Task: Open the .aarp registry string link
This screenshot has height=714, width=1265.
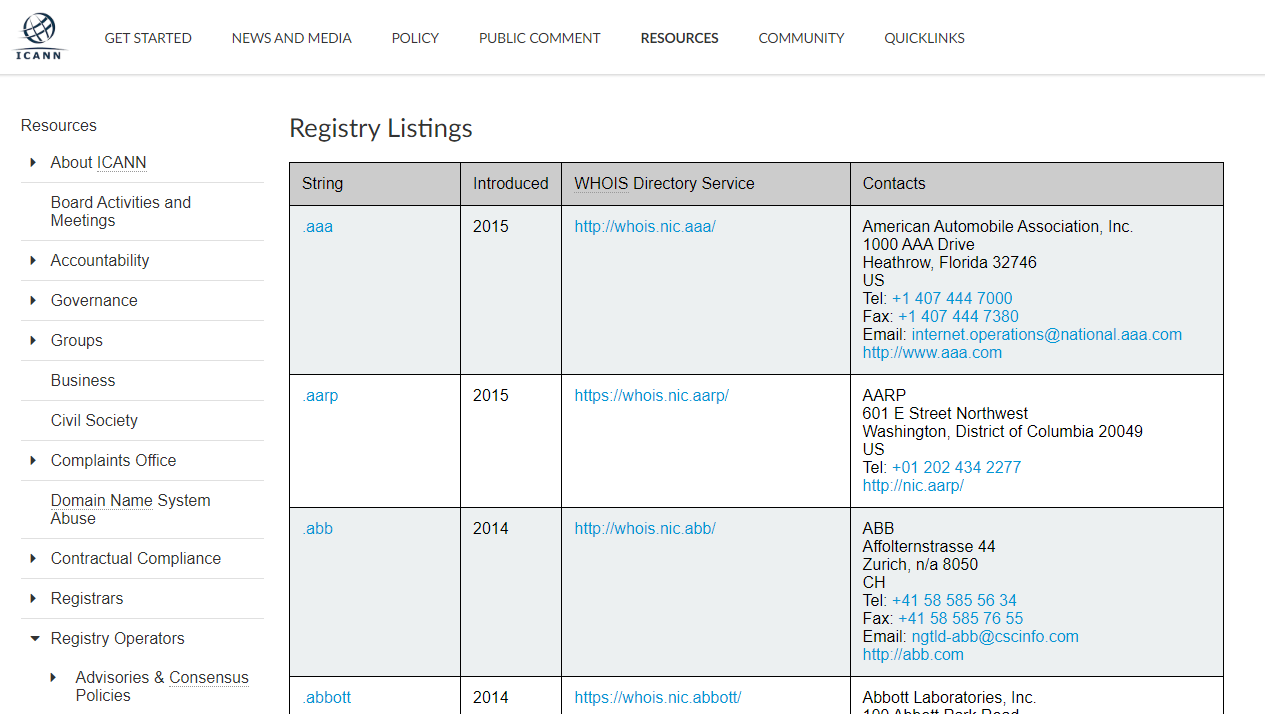Action: click(x=320, y=395)
